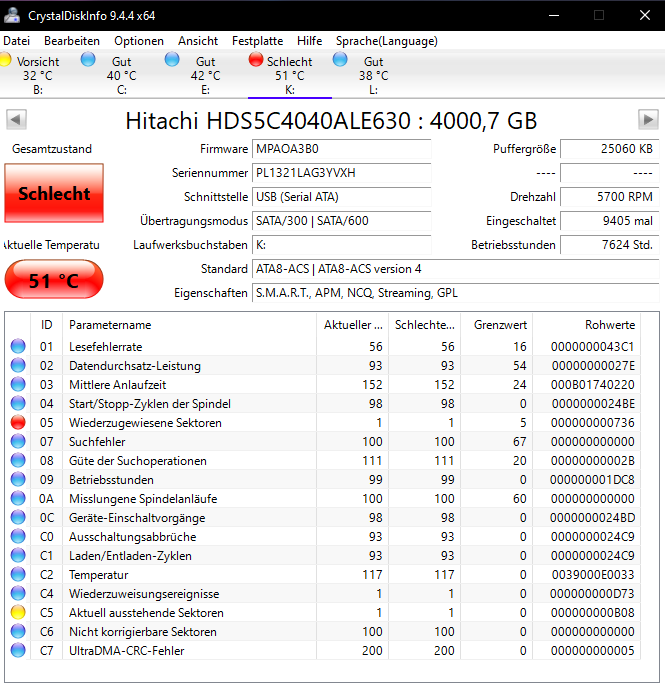665x687 pixels.
Task: Click the ID column header
Action: point(46,325)
